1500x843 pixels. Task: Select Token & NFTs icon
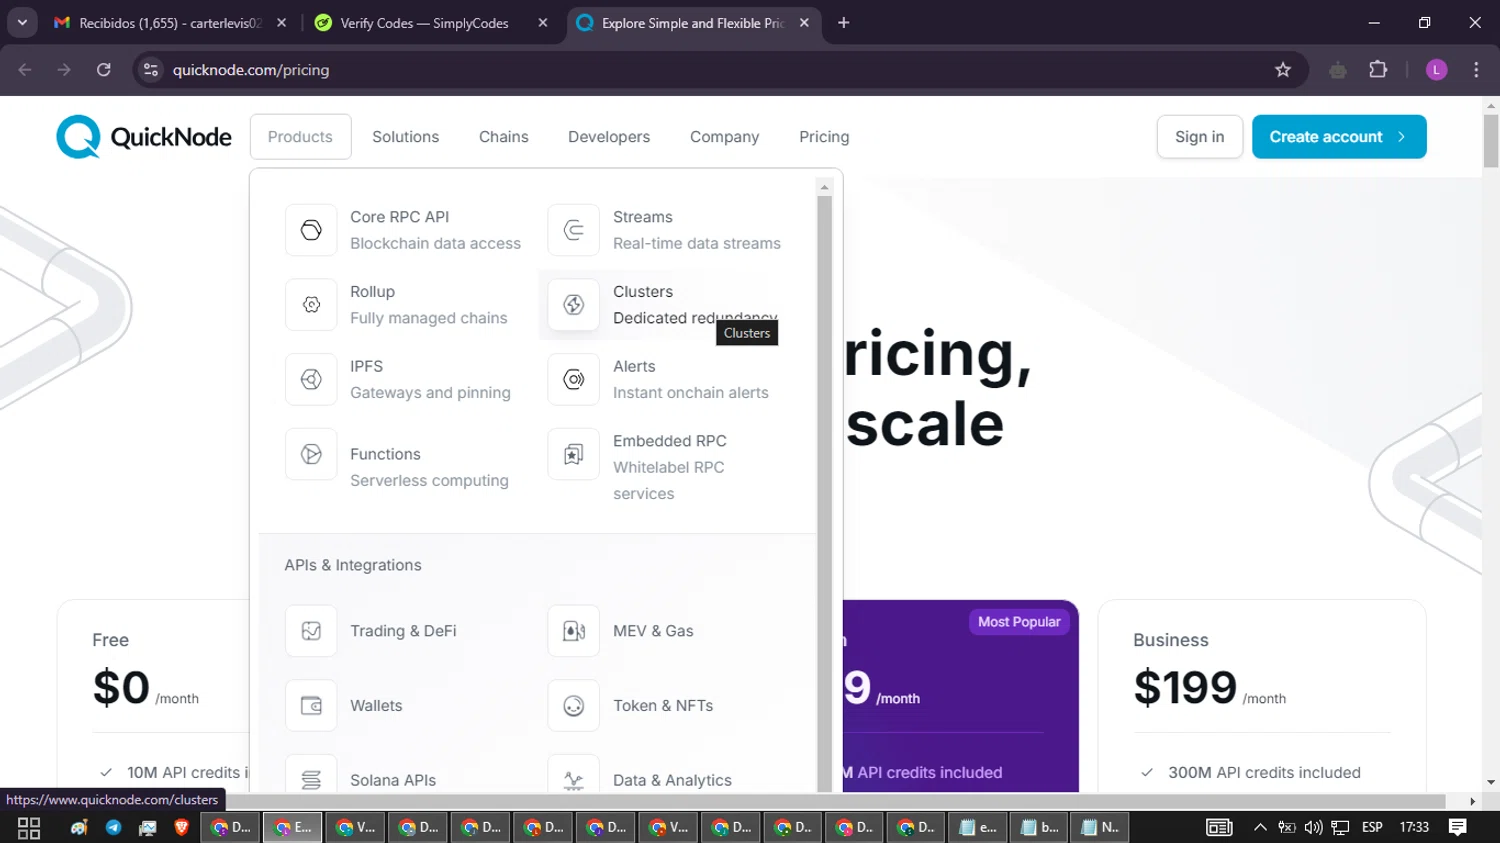click(x=574, y=706)
